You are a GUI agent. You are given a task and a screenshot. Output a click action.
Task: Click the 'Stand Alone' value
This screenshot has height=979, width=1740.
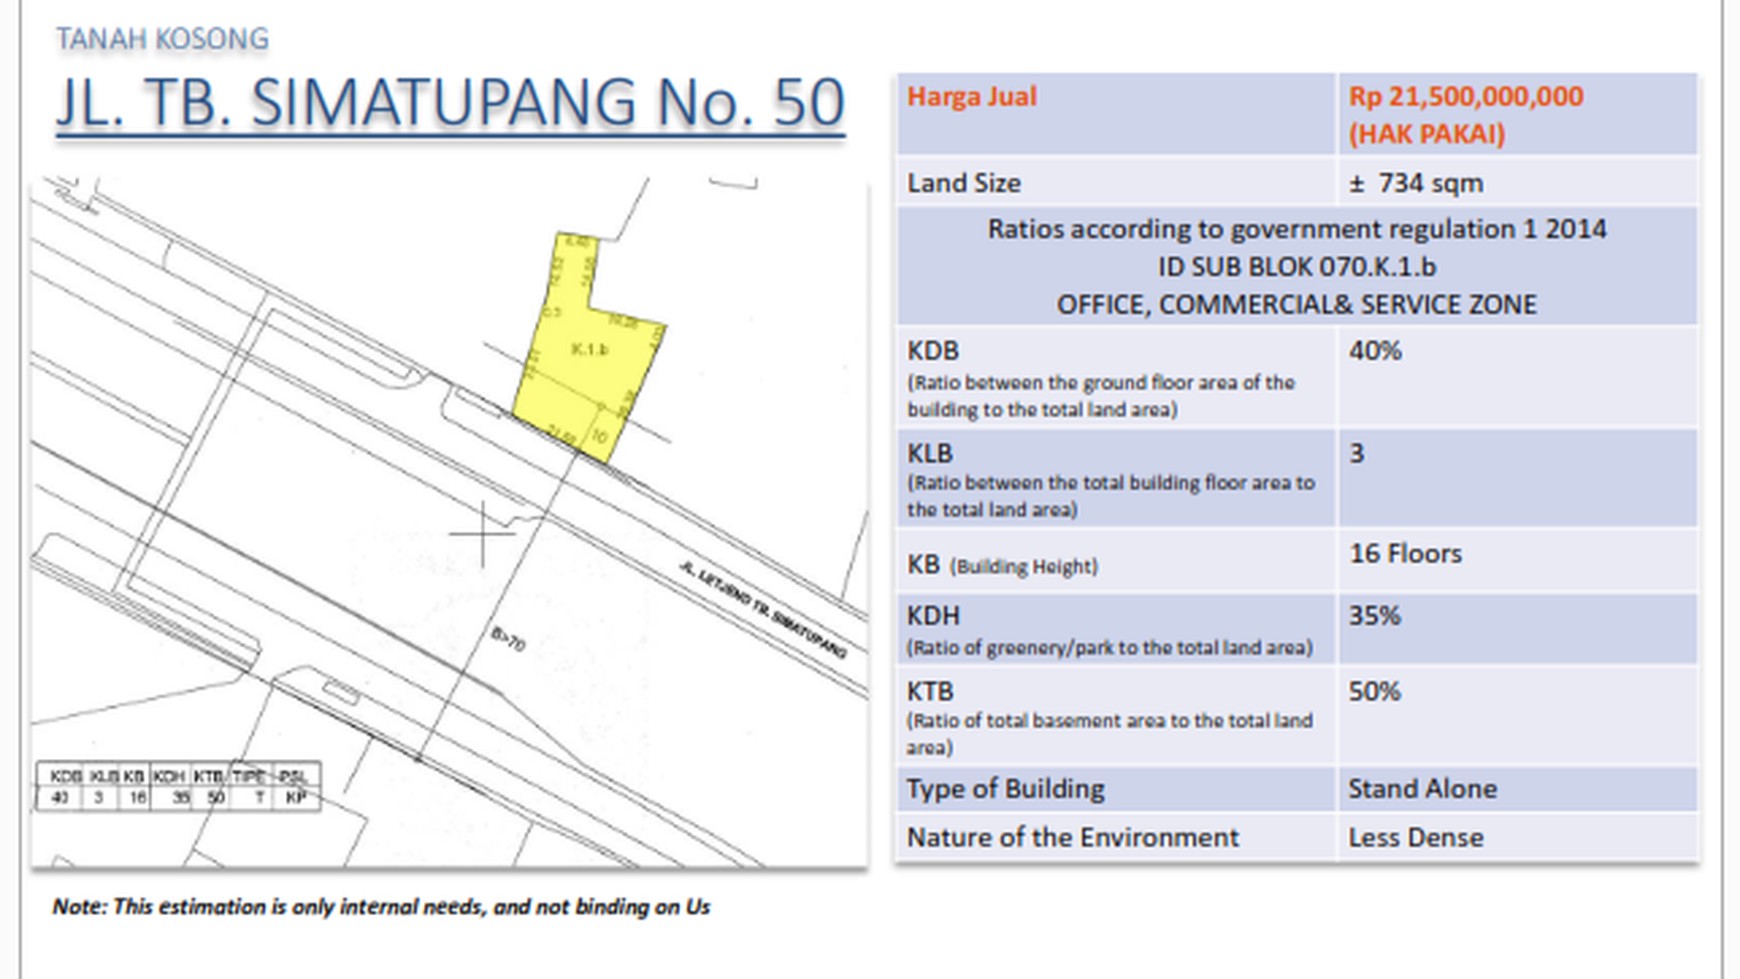pos(1422,789)
